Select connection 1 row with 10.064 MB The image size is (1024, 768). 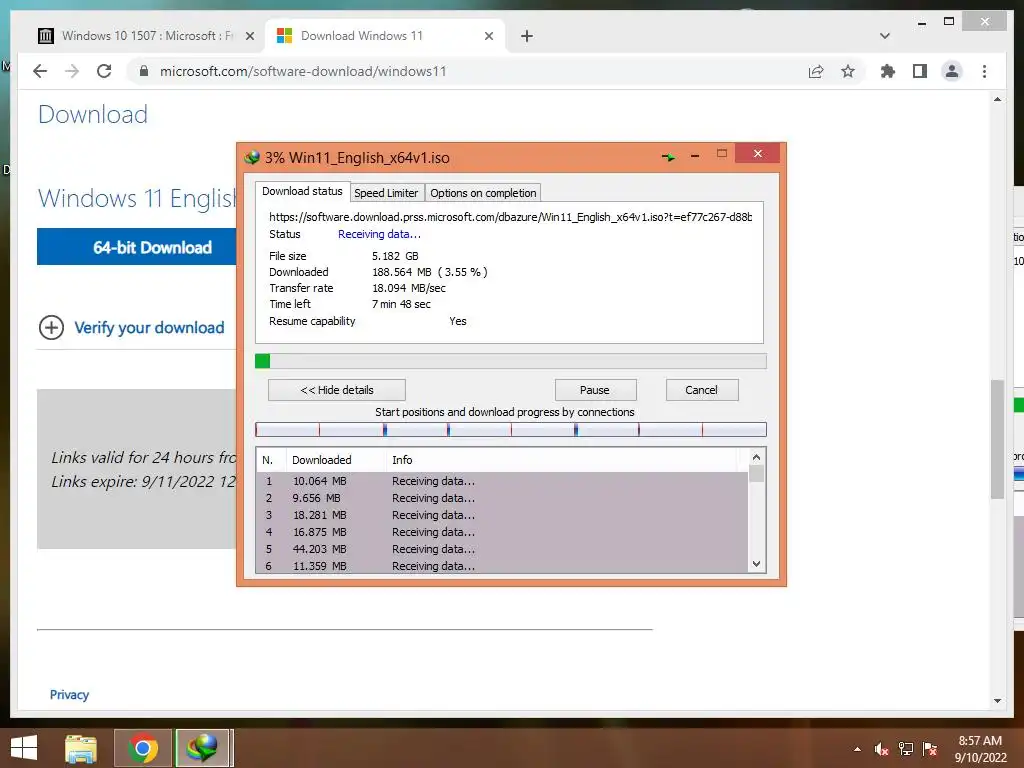coord(502,481)
